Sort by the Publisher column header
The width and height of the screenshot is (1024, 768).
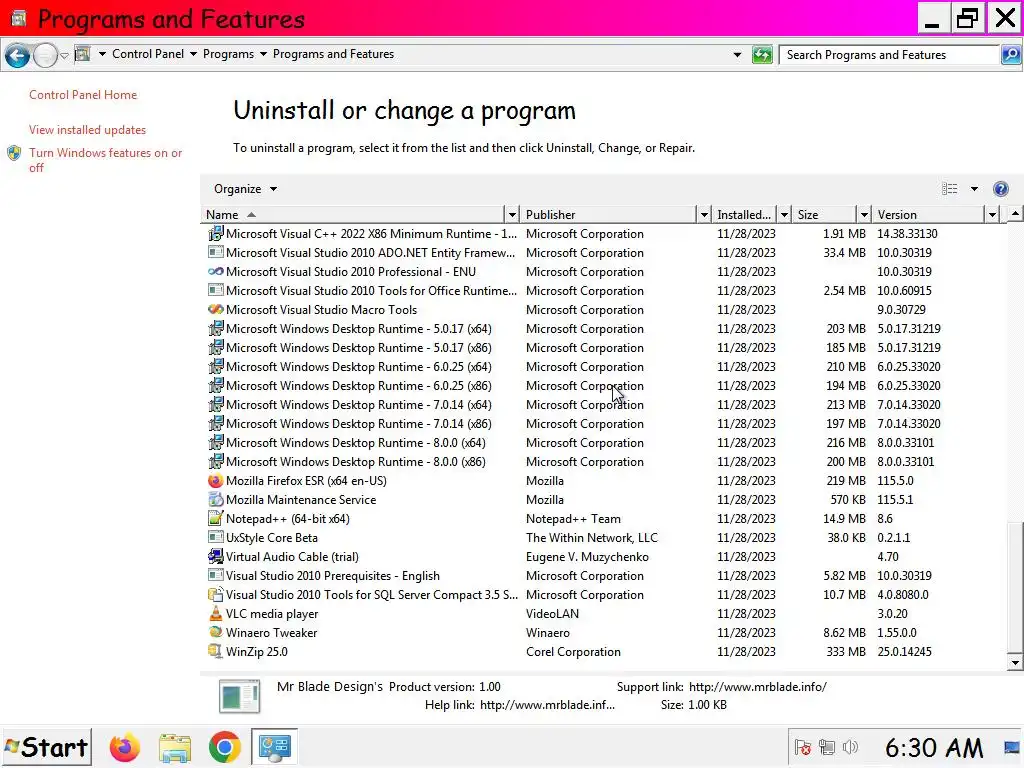pos(609,214)
